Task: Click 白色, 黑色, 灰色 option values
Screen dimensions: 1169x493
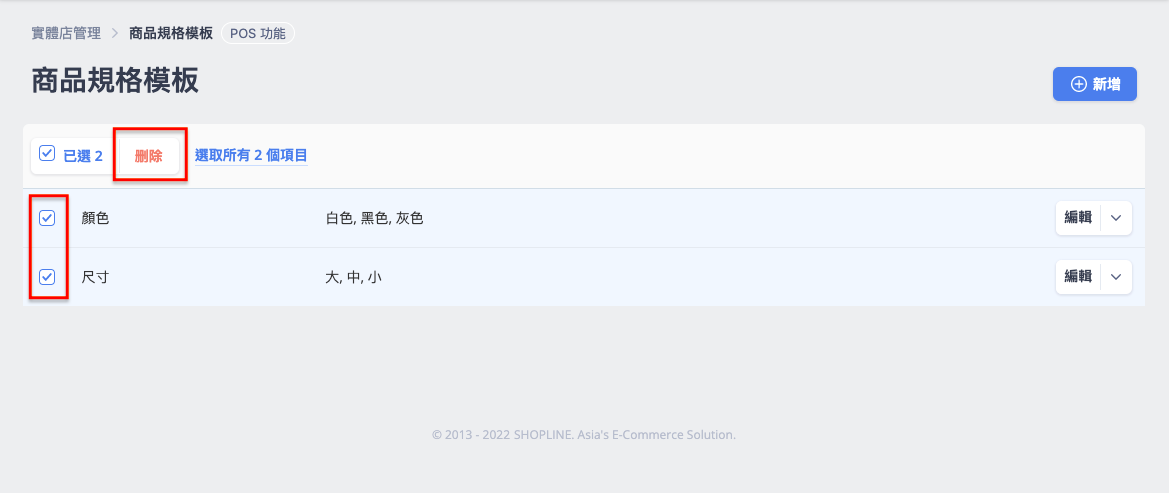Action: click(x=375, y=219)
